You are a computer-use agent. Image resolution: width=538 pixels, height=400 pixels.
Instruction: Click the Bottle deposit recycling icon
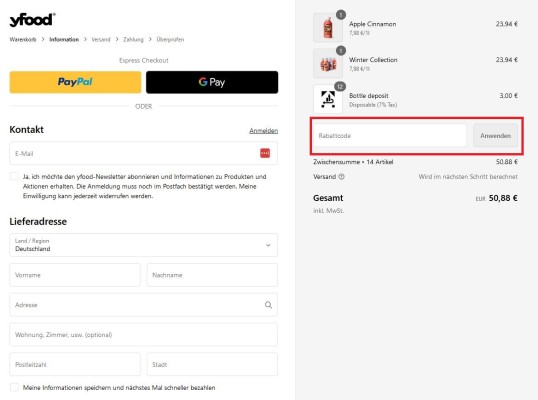[x=328, y=99]
